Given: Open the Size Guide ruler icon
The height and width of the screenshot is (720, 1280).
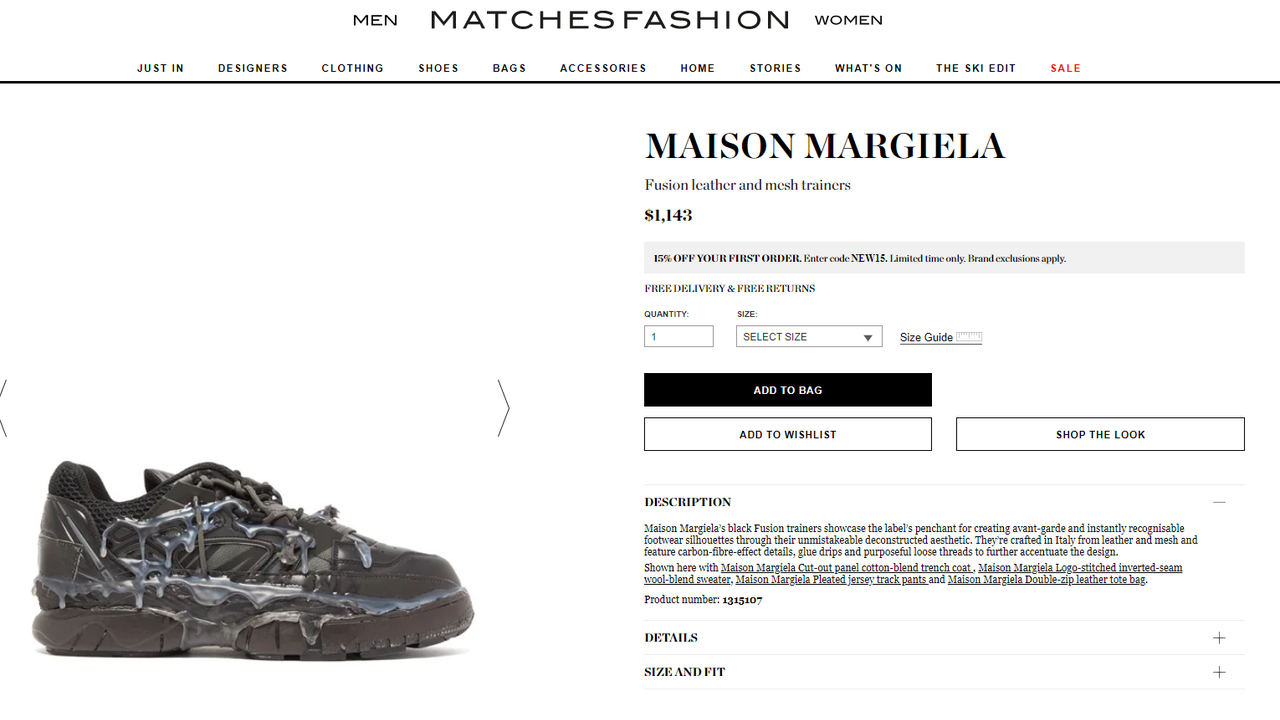Looking at the screenshot, I should (969, 337).
